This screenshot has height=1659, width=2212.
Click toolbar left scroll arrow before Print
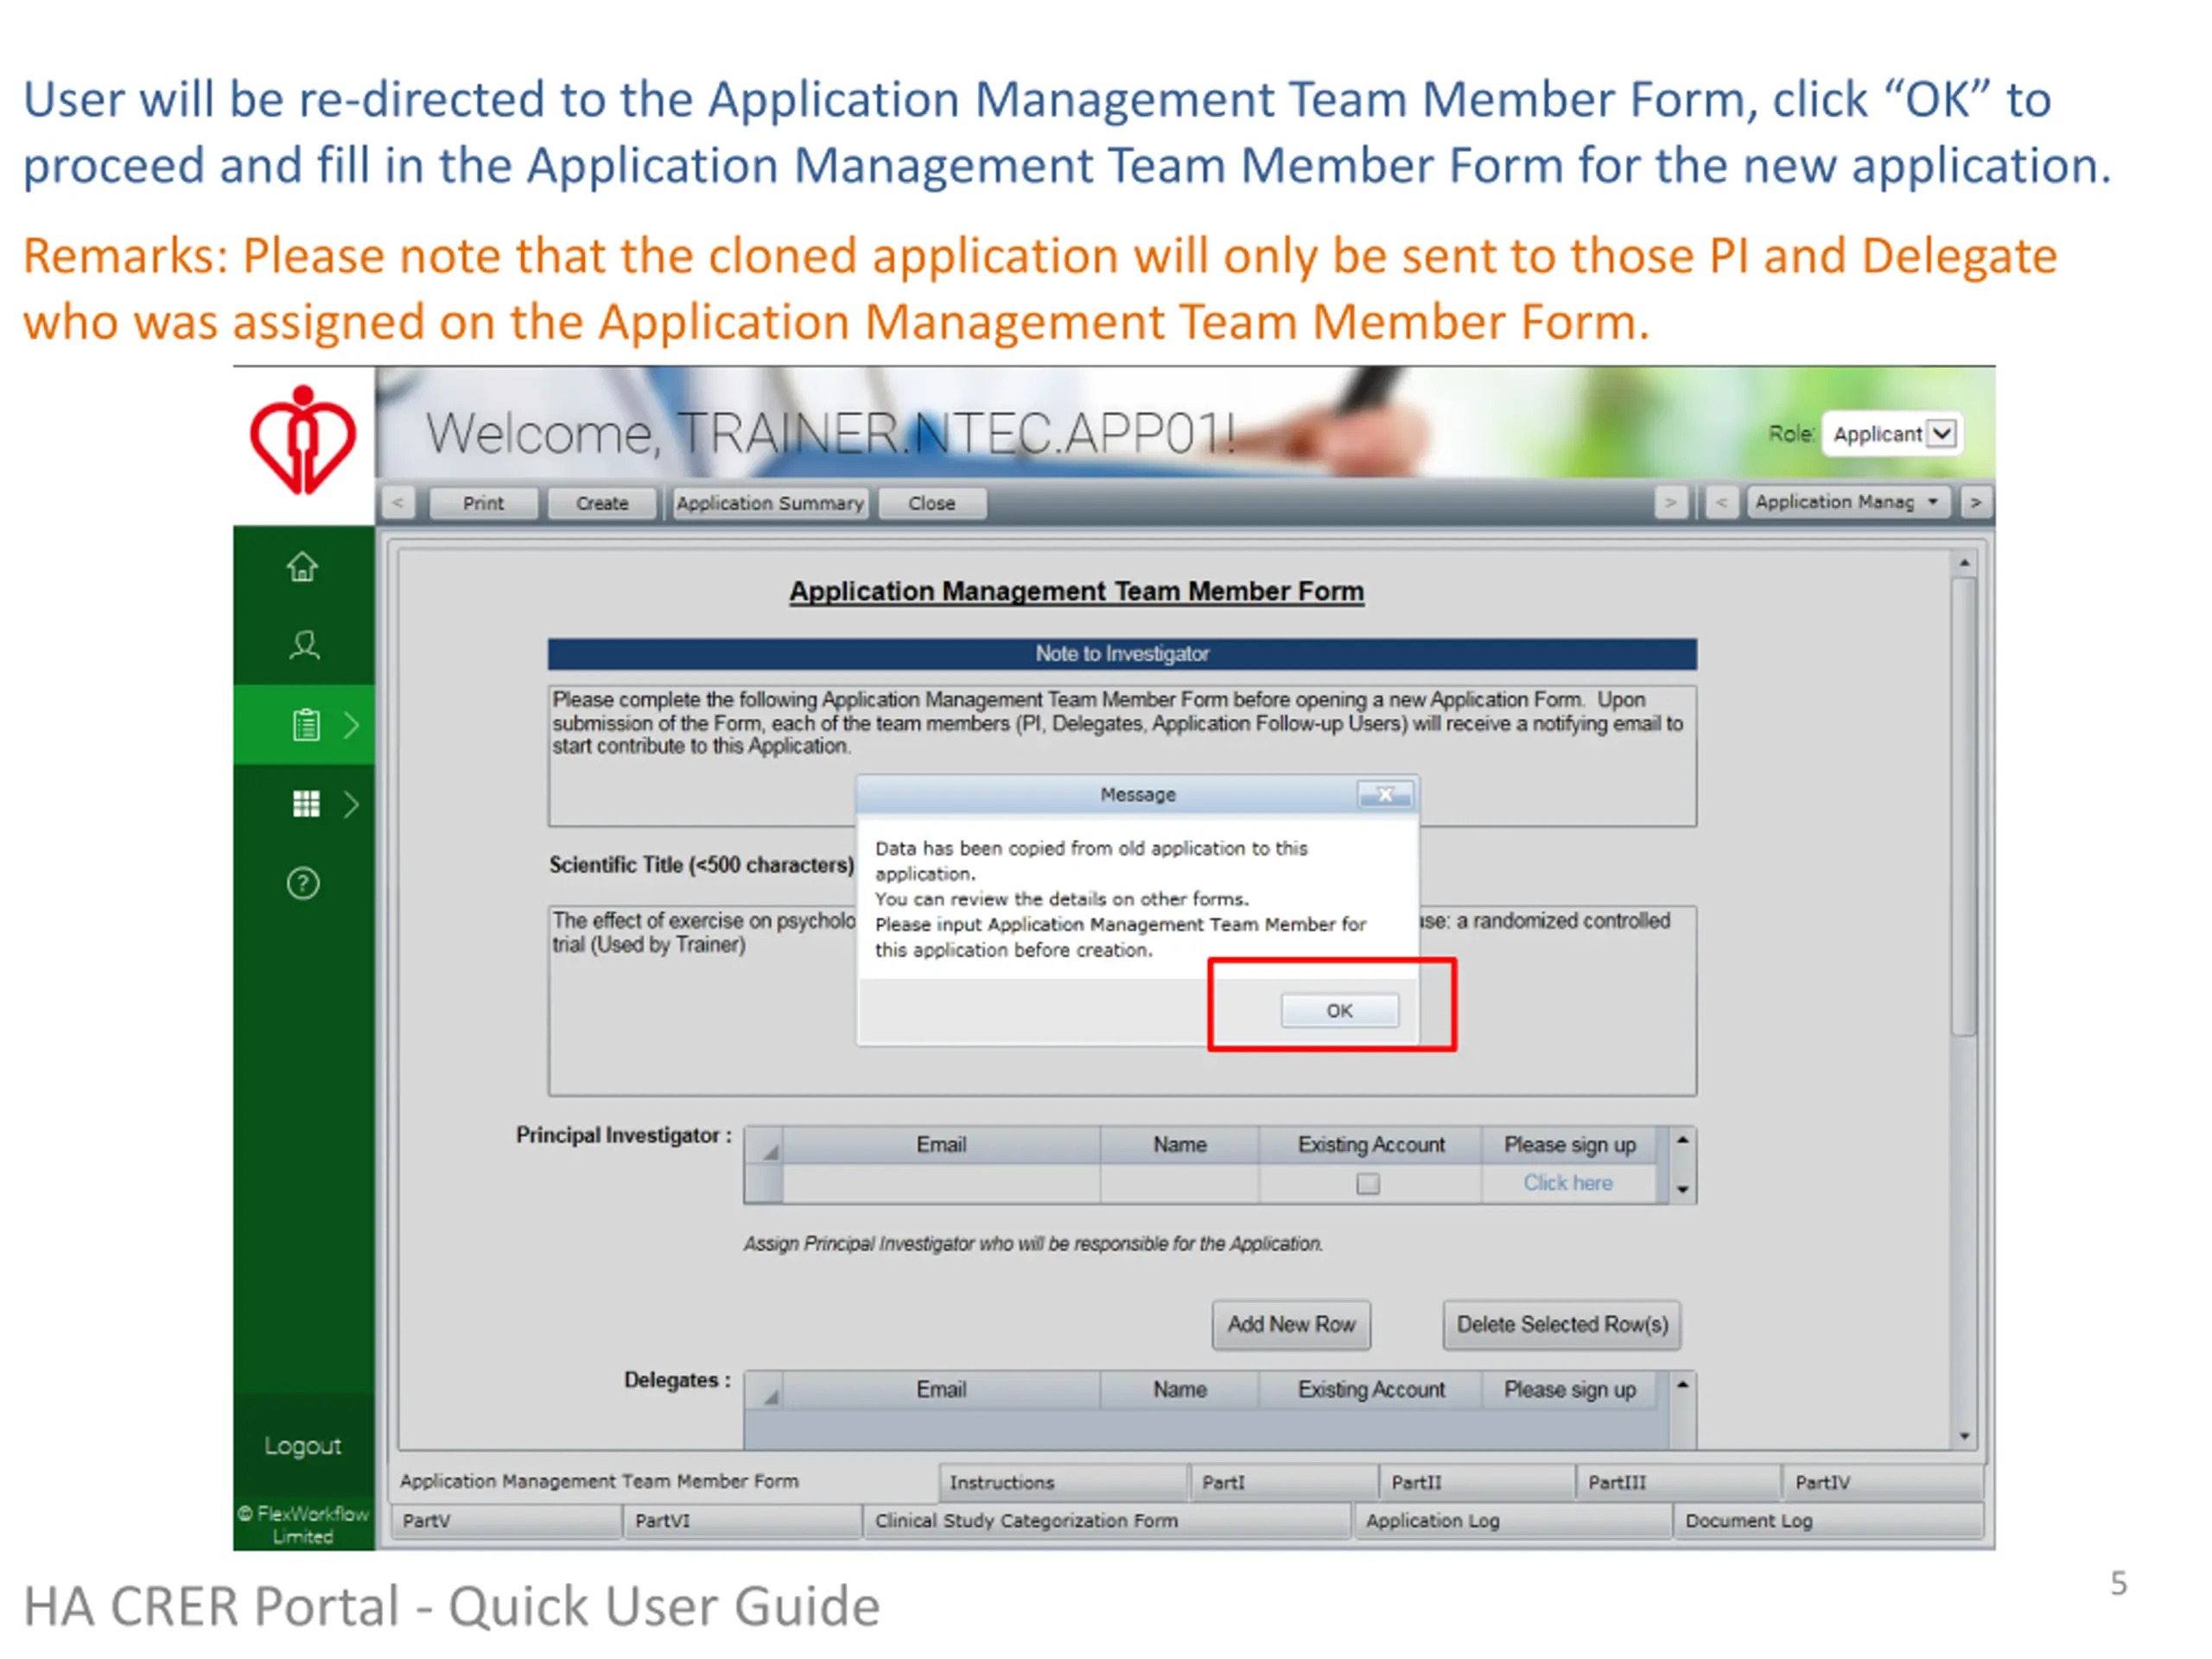coord(398,503)
